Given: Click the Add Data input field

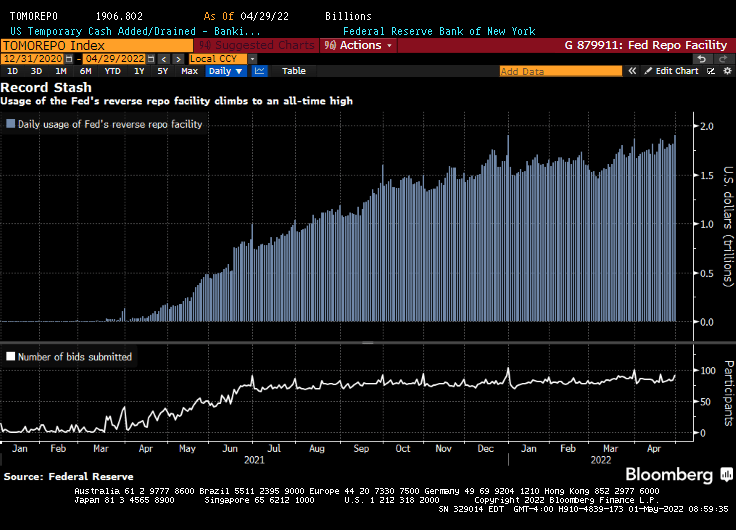Looking at the screenshot, I should click(x=560, y=72).
